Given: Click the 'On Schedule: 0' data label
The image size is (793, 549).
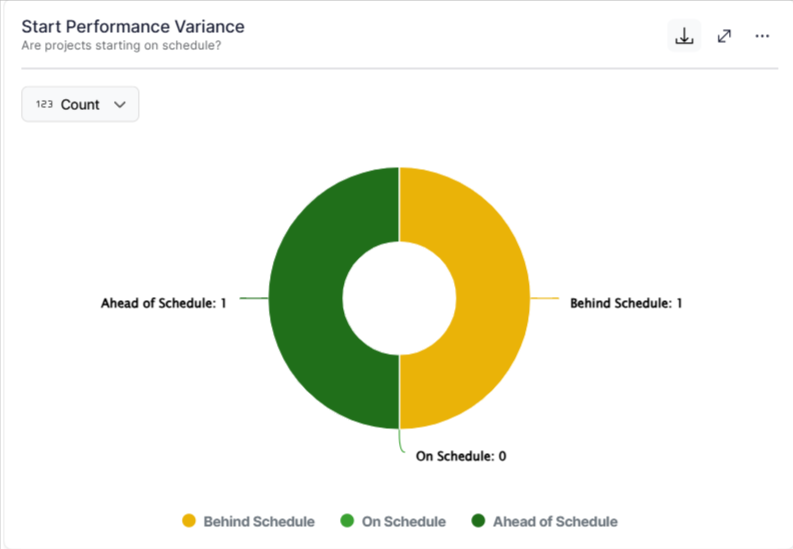Looking at the screenshot, I should click(461, 456).
